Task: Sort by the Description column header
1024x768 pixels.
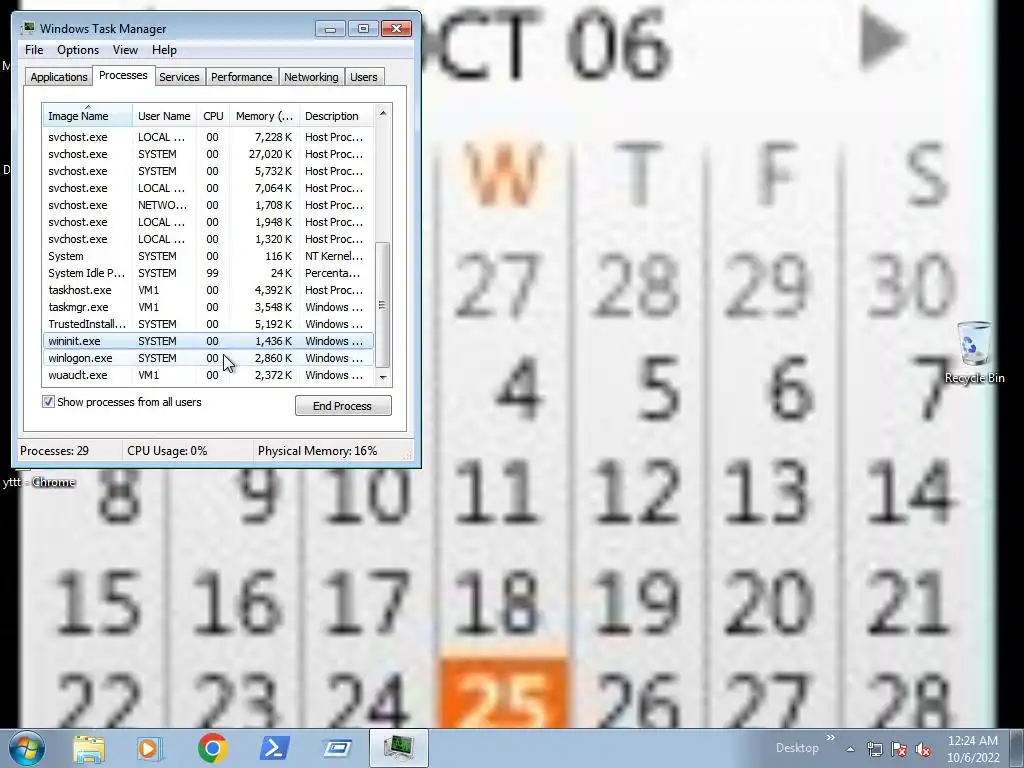Action: (x=336, y=116)
